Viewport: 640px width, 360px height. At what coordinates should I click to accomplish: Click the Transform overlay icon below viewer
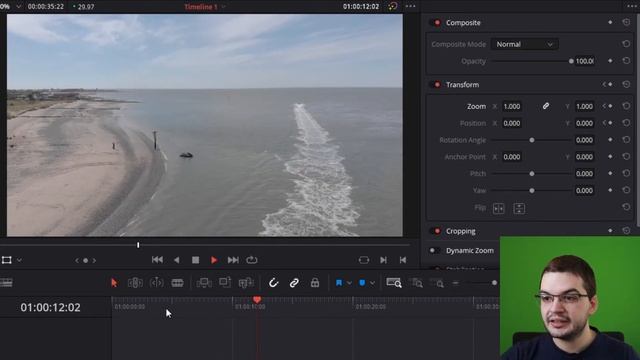pyautogui.click(x=7, y=260)
